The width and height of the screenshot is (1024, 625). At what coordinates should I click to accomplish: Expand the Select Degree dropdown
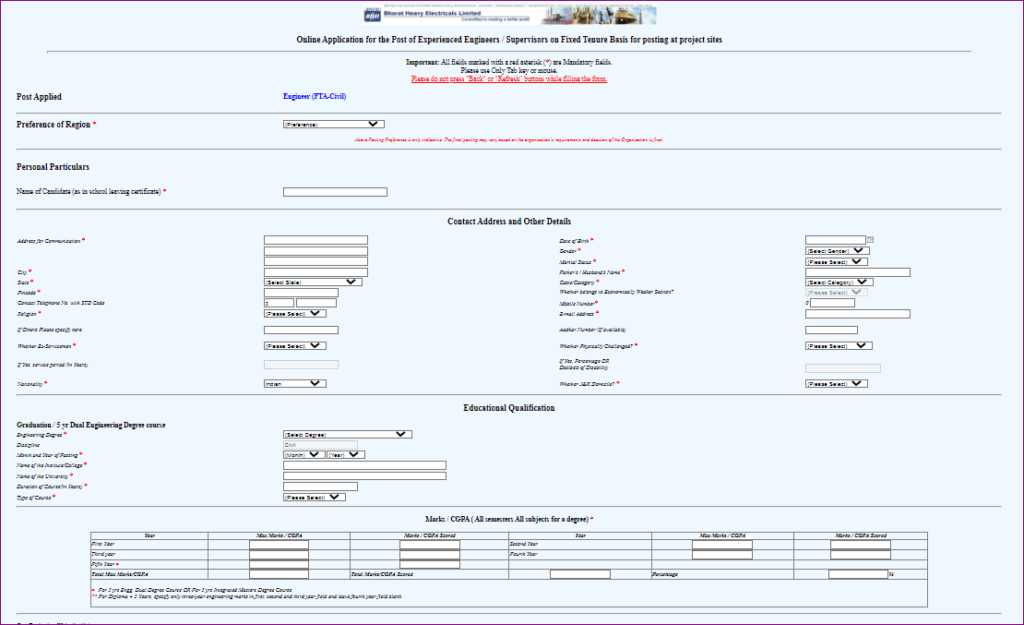(x=346, y=434)
